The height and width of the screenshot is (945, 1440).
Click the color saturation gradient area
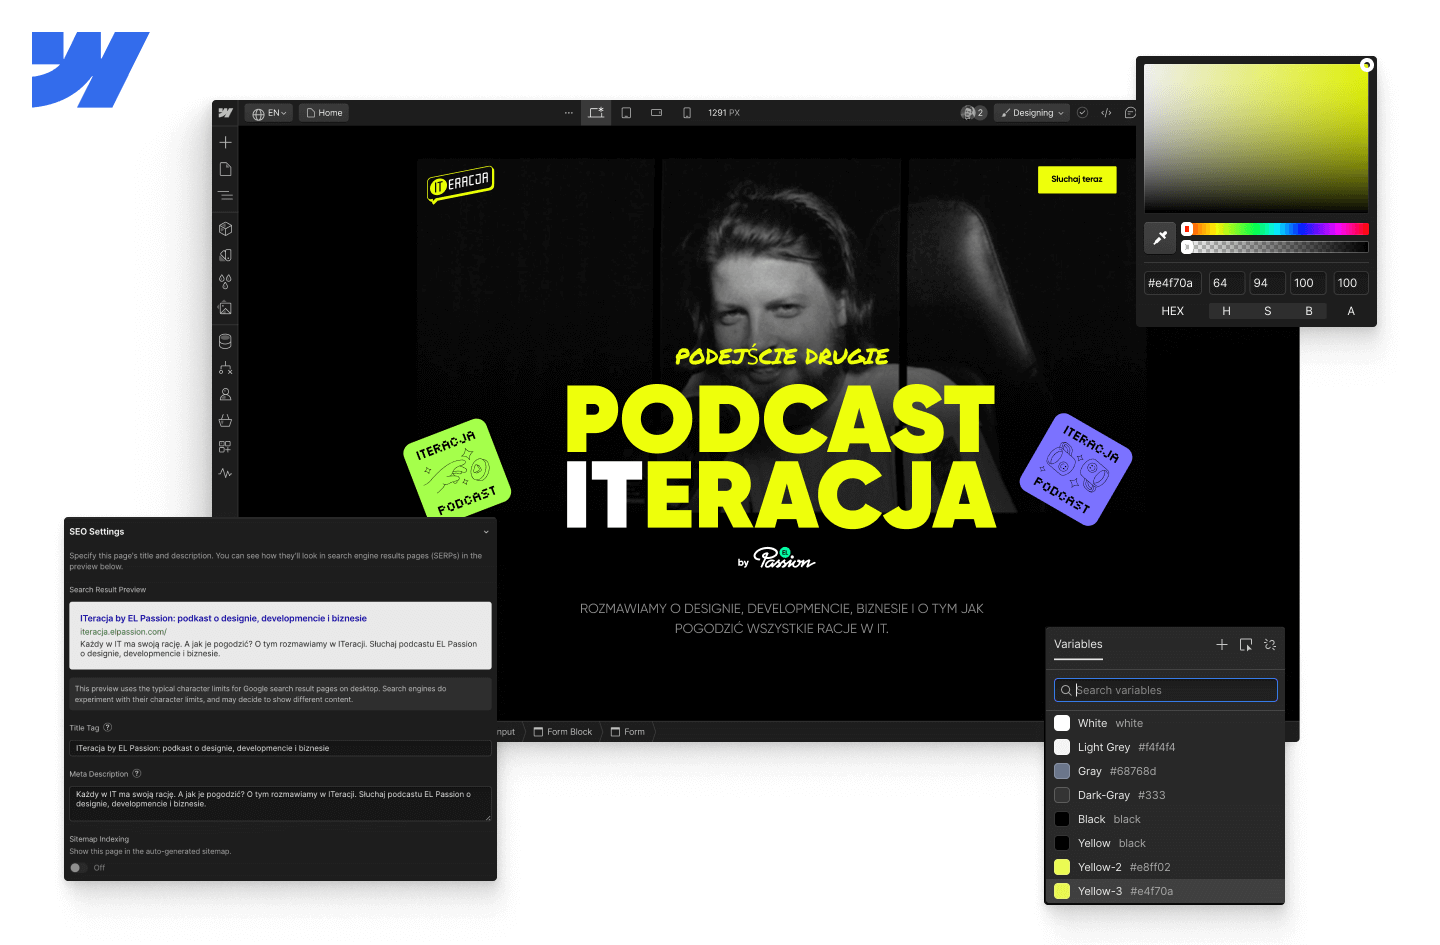(x=1256, y=138)
